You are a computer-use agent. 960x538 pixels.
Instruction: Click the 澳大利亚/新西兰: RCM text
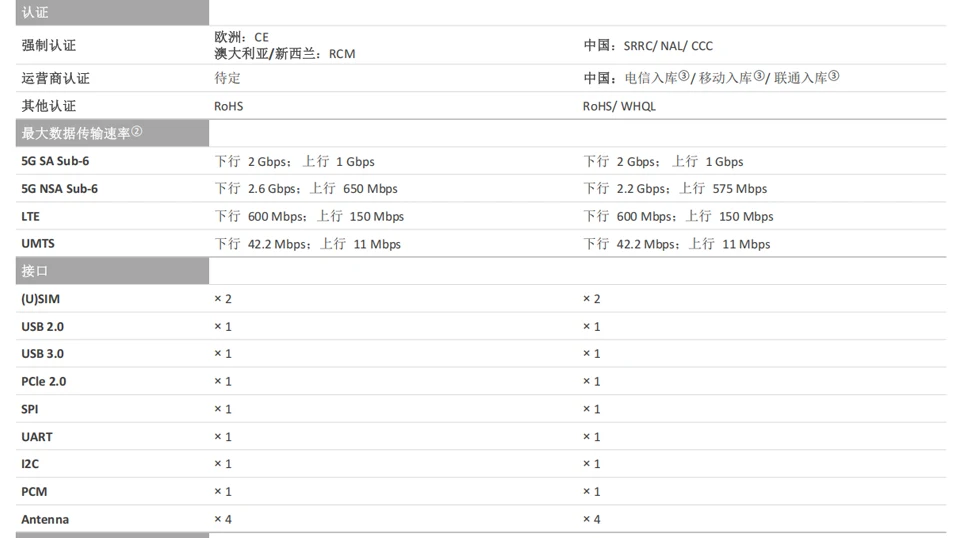285,54
